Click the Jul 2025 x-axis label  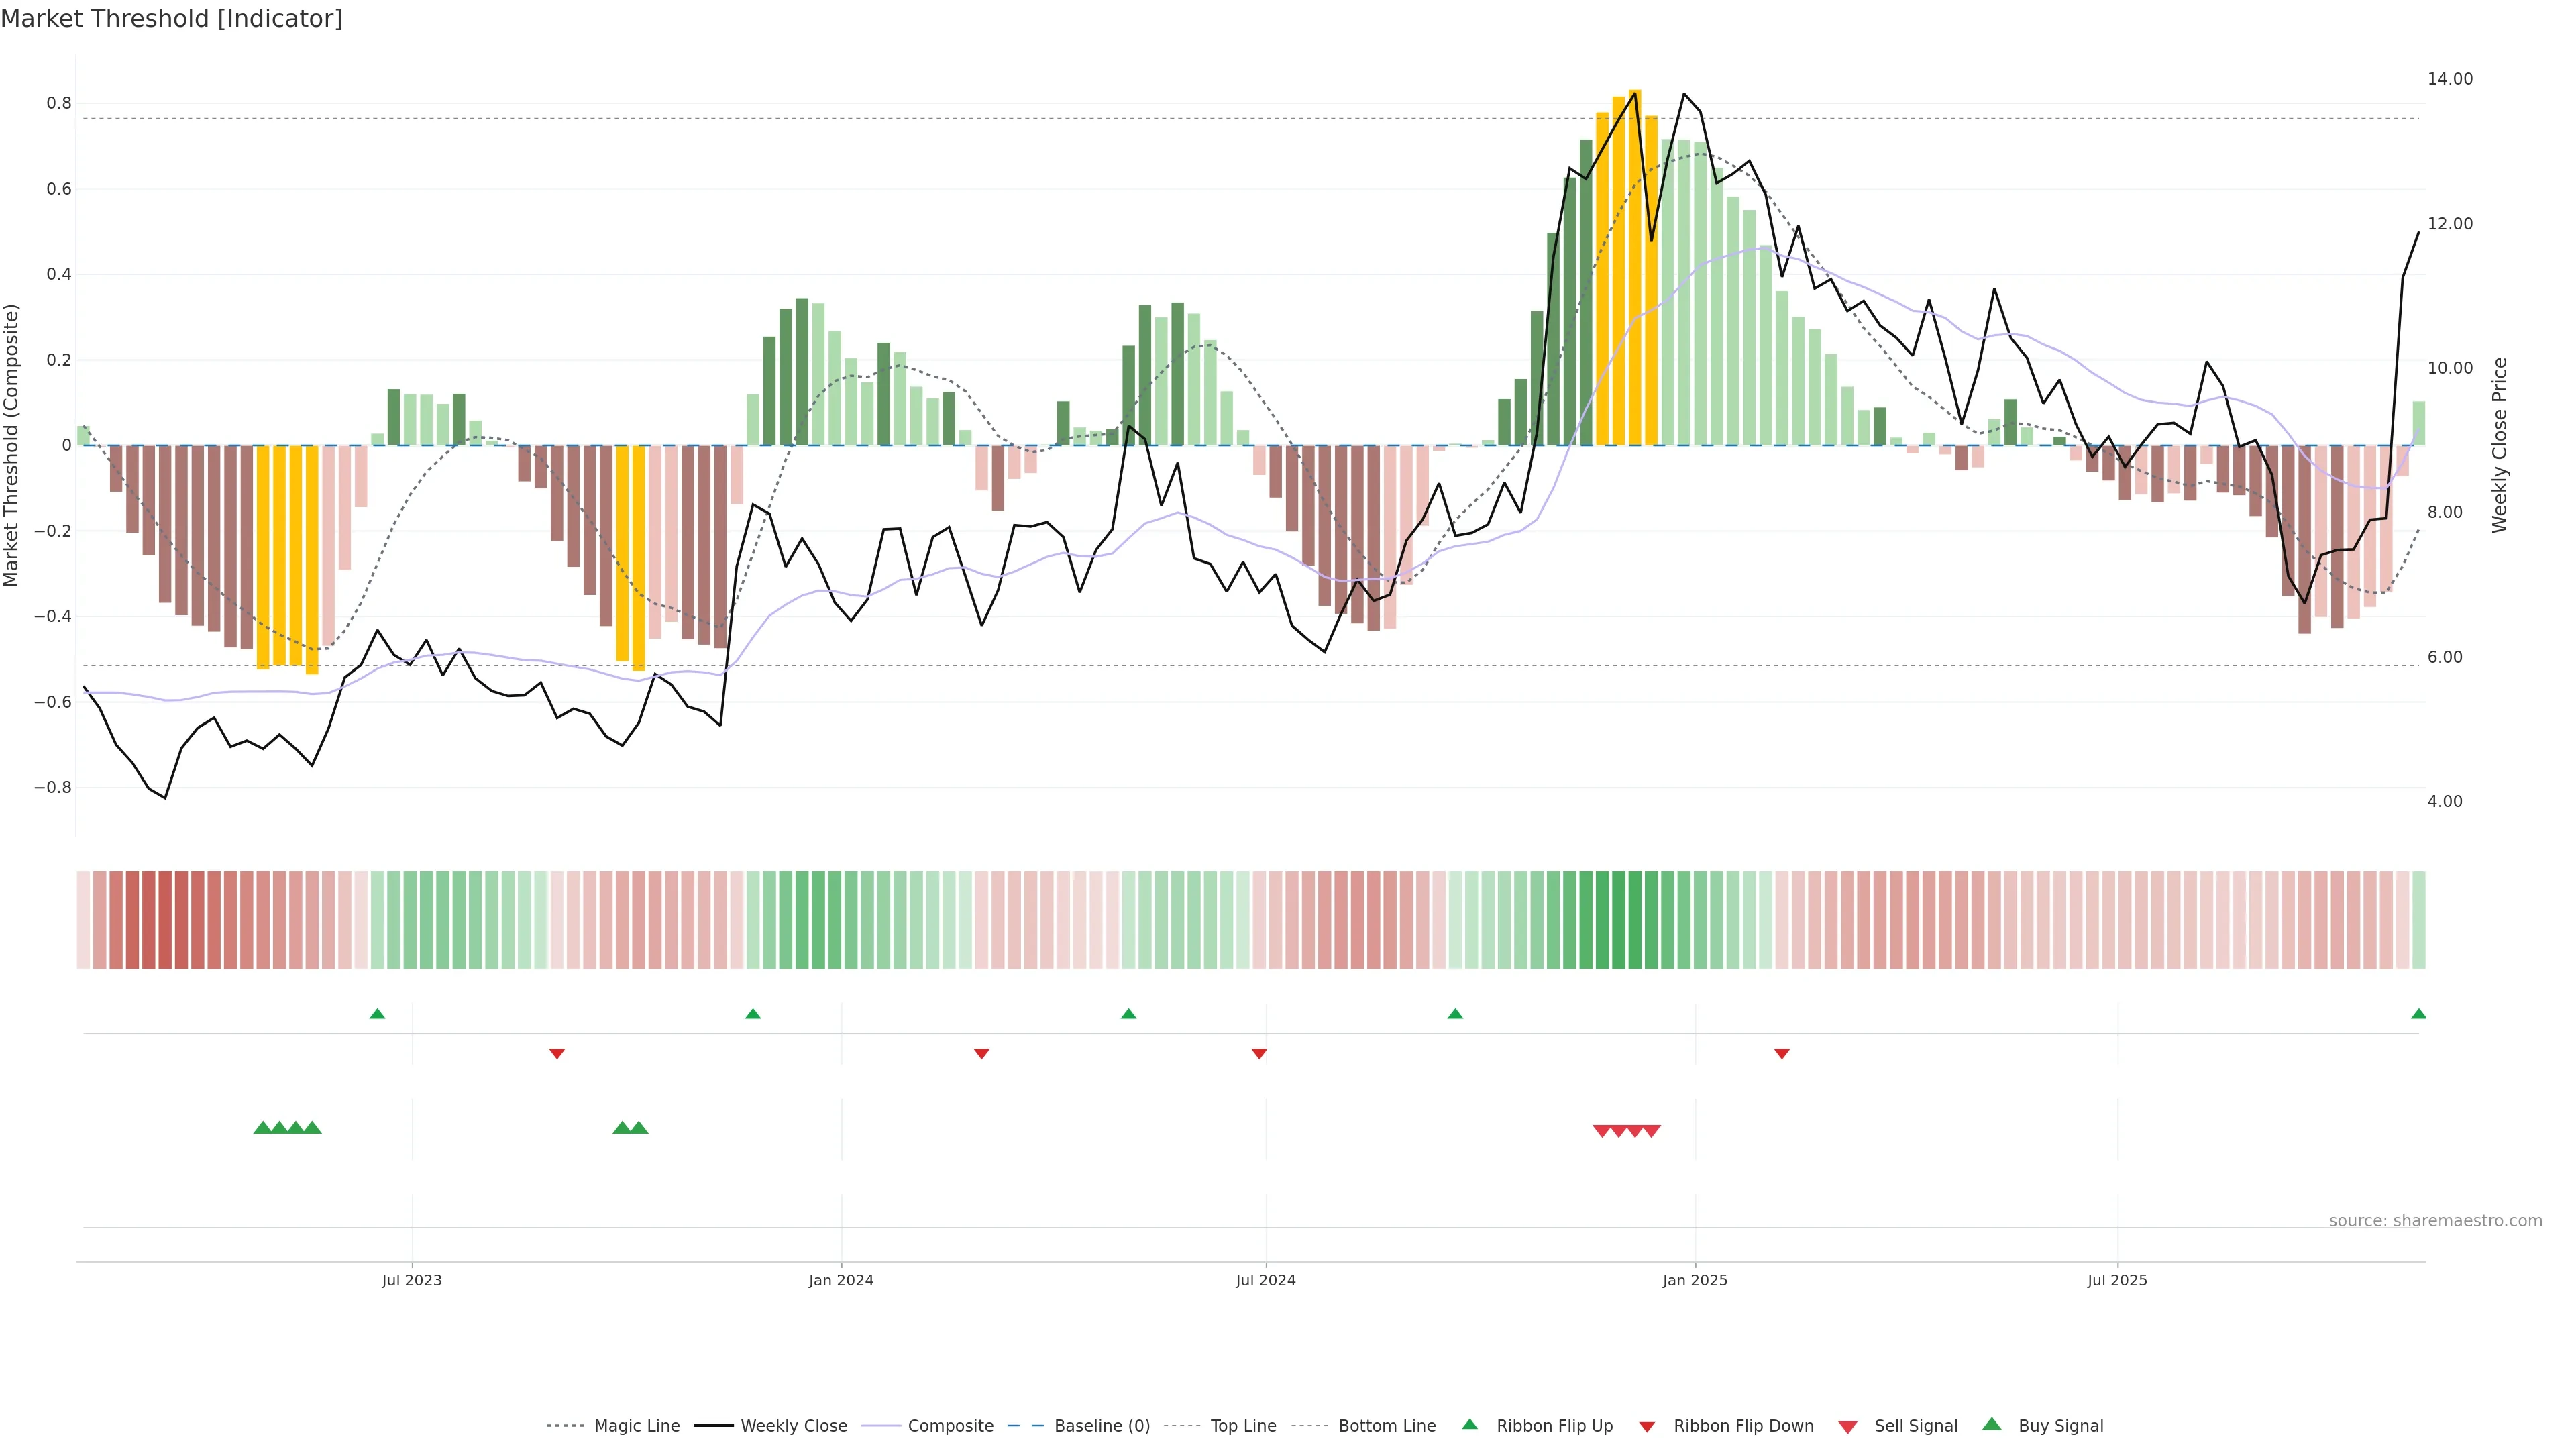[x=2117, y=1280]
